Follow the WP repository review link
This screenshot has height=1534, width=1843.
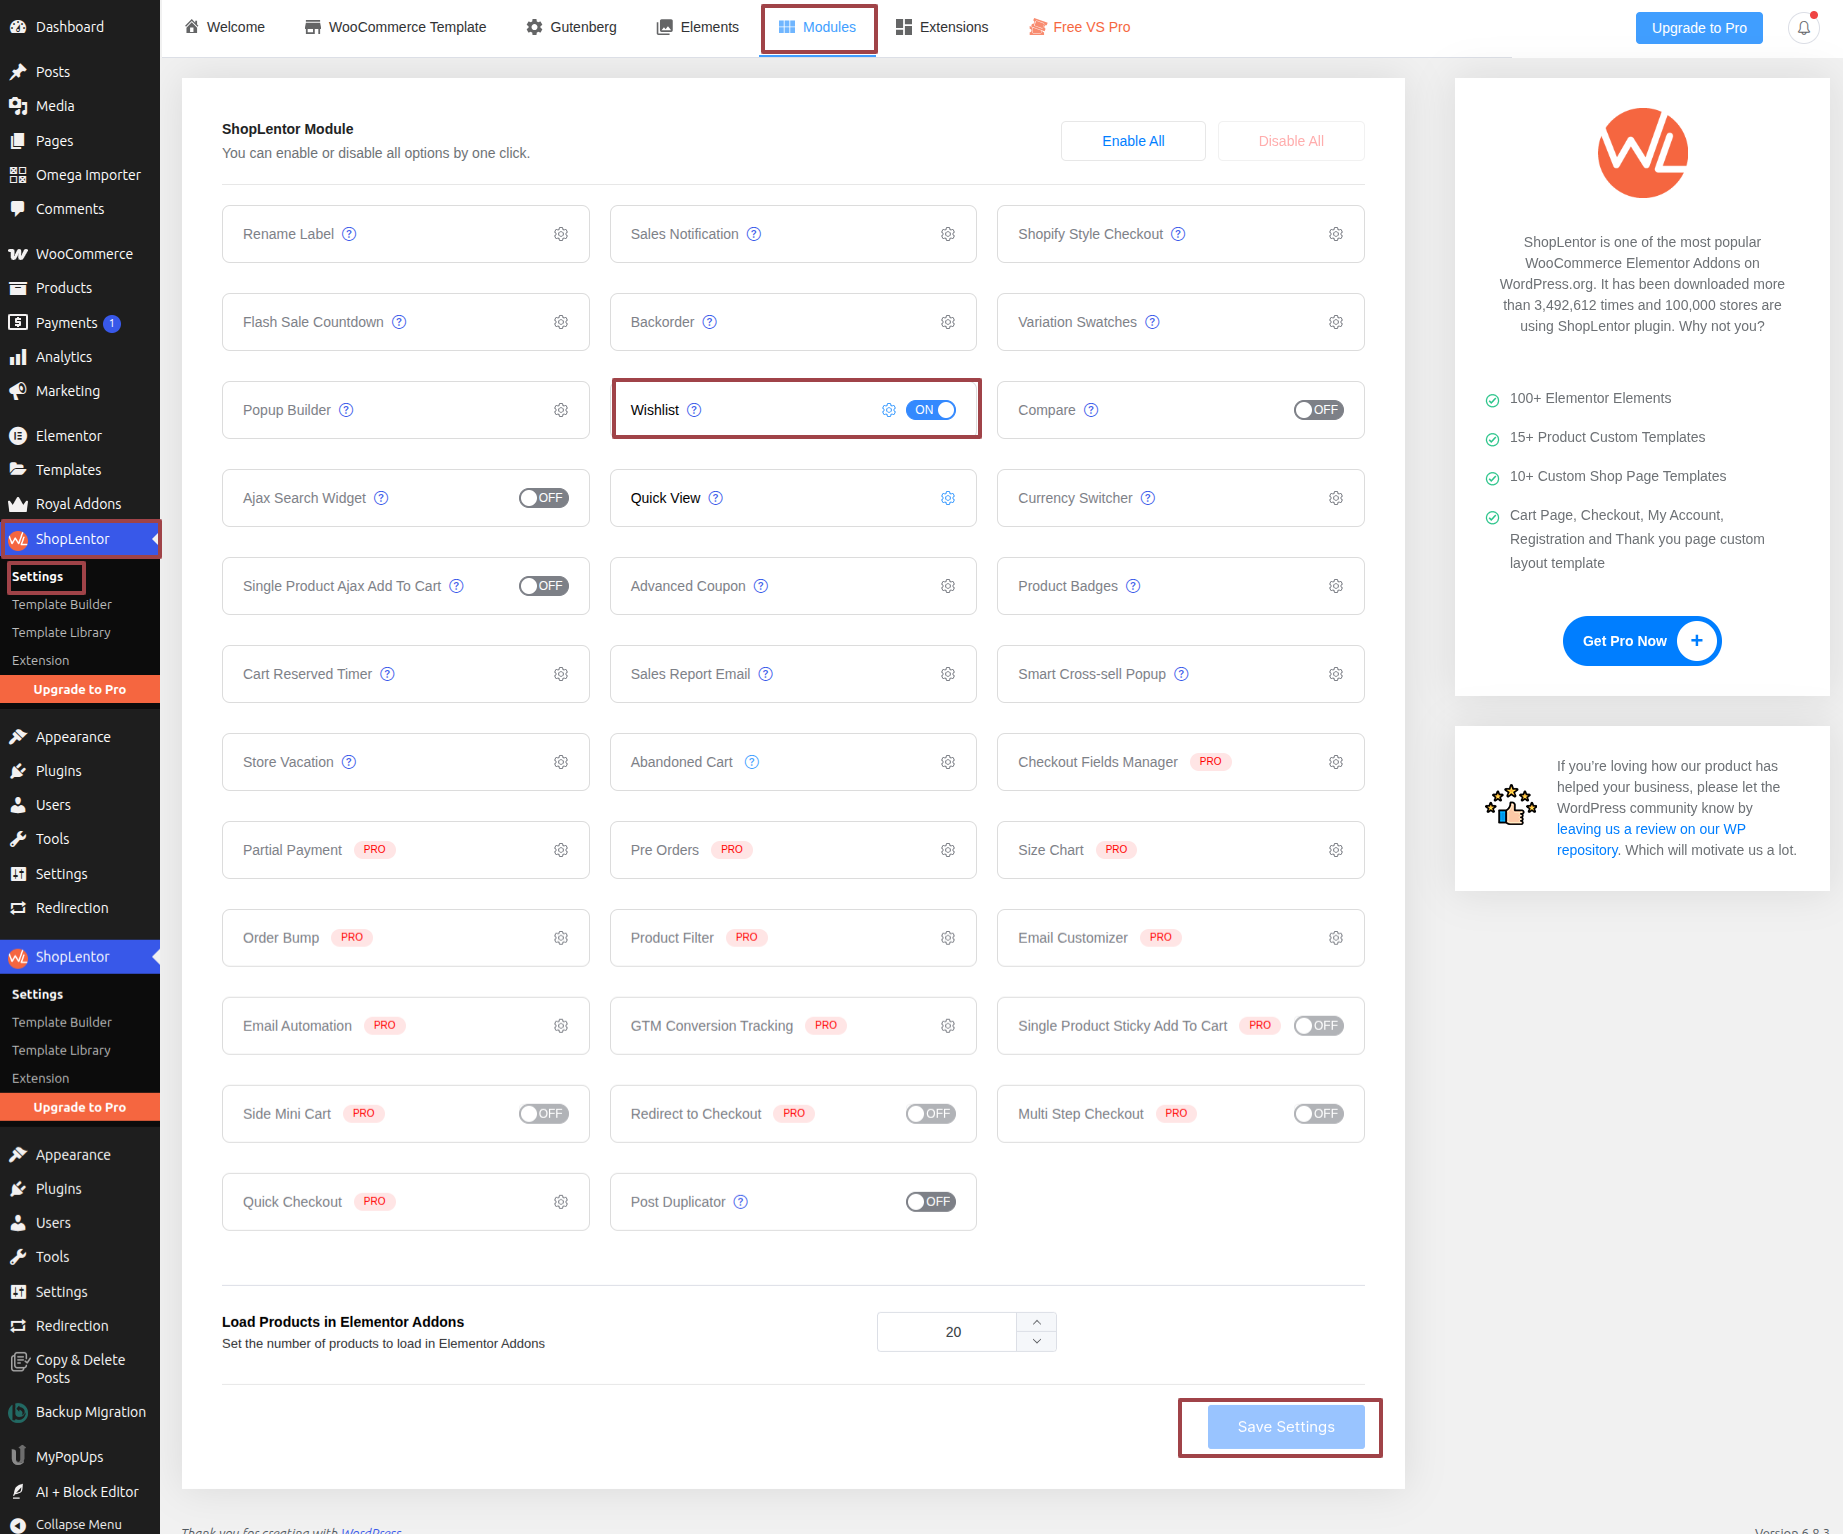[x=1650, y=829]
